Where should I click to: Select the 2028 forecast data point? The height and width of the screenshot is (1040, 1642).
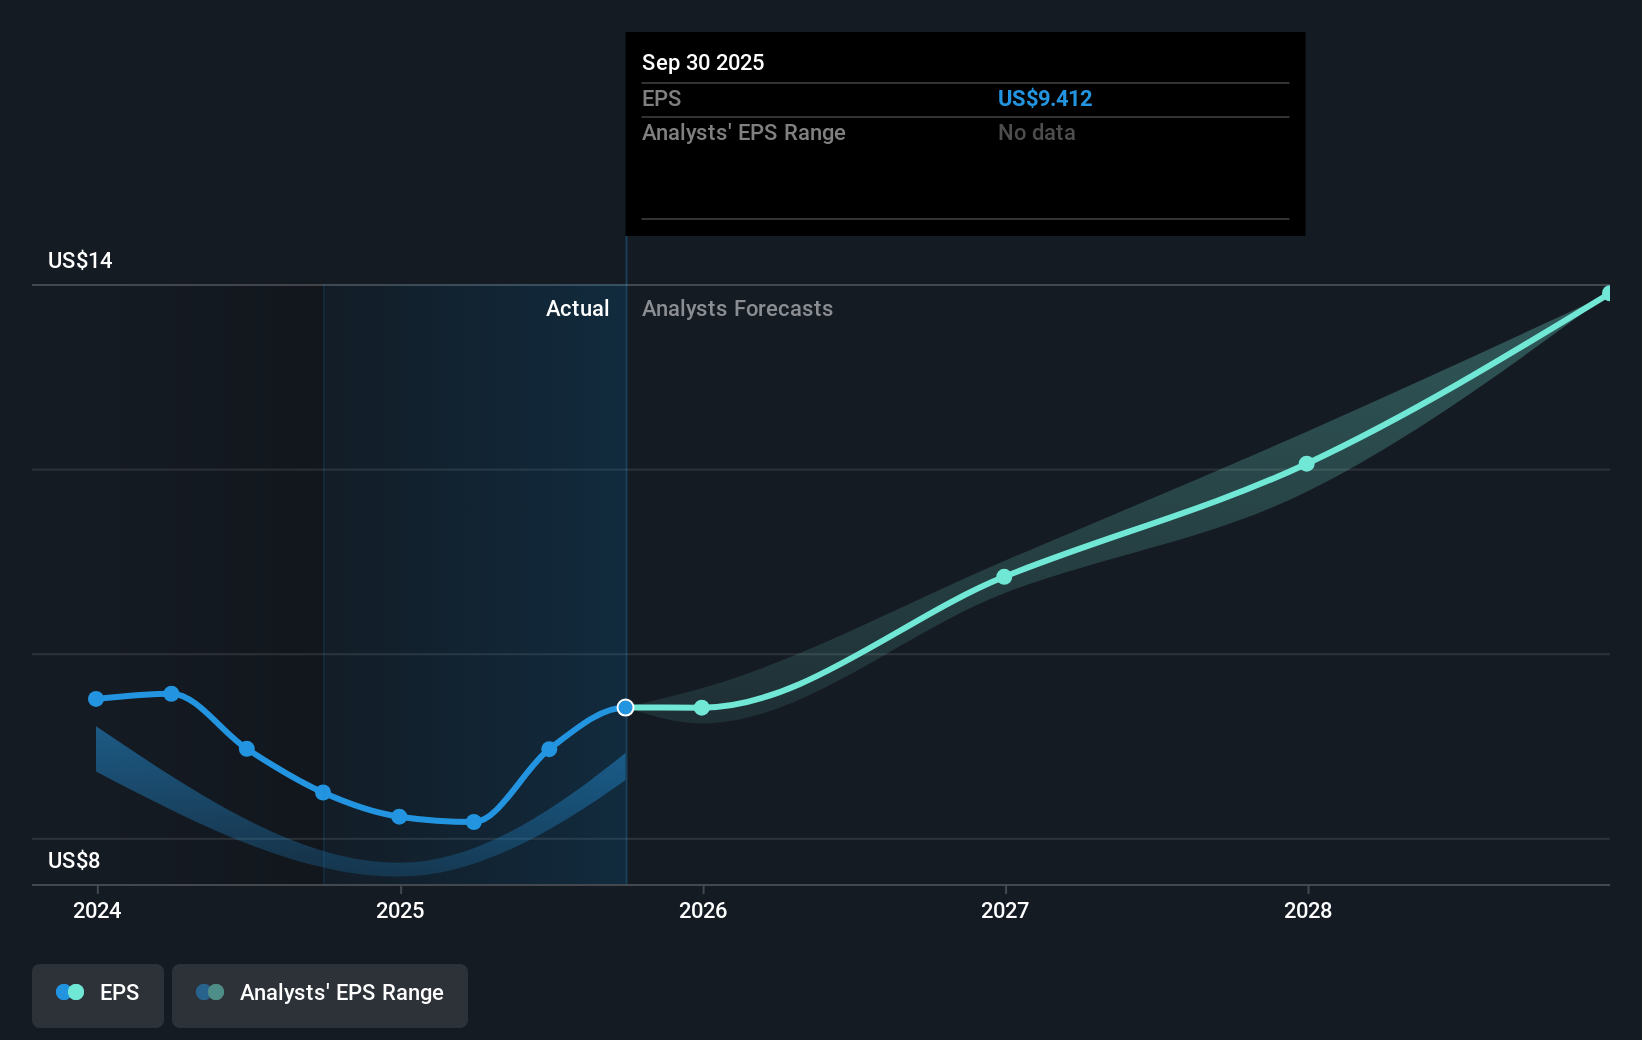[x=1307, y=464]
